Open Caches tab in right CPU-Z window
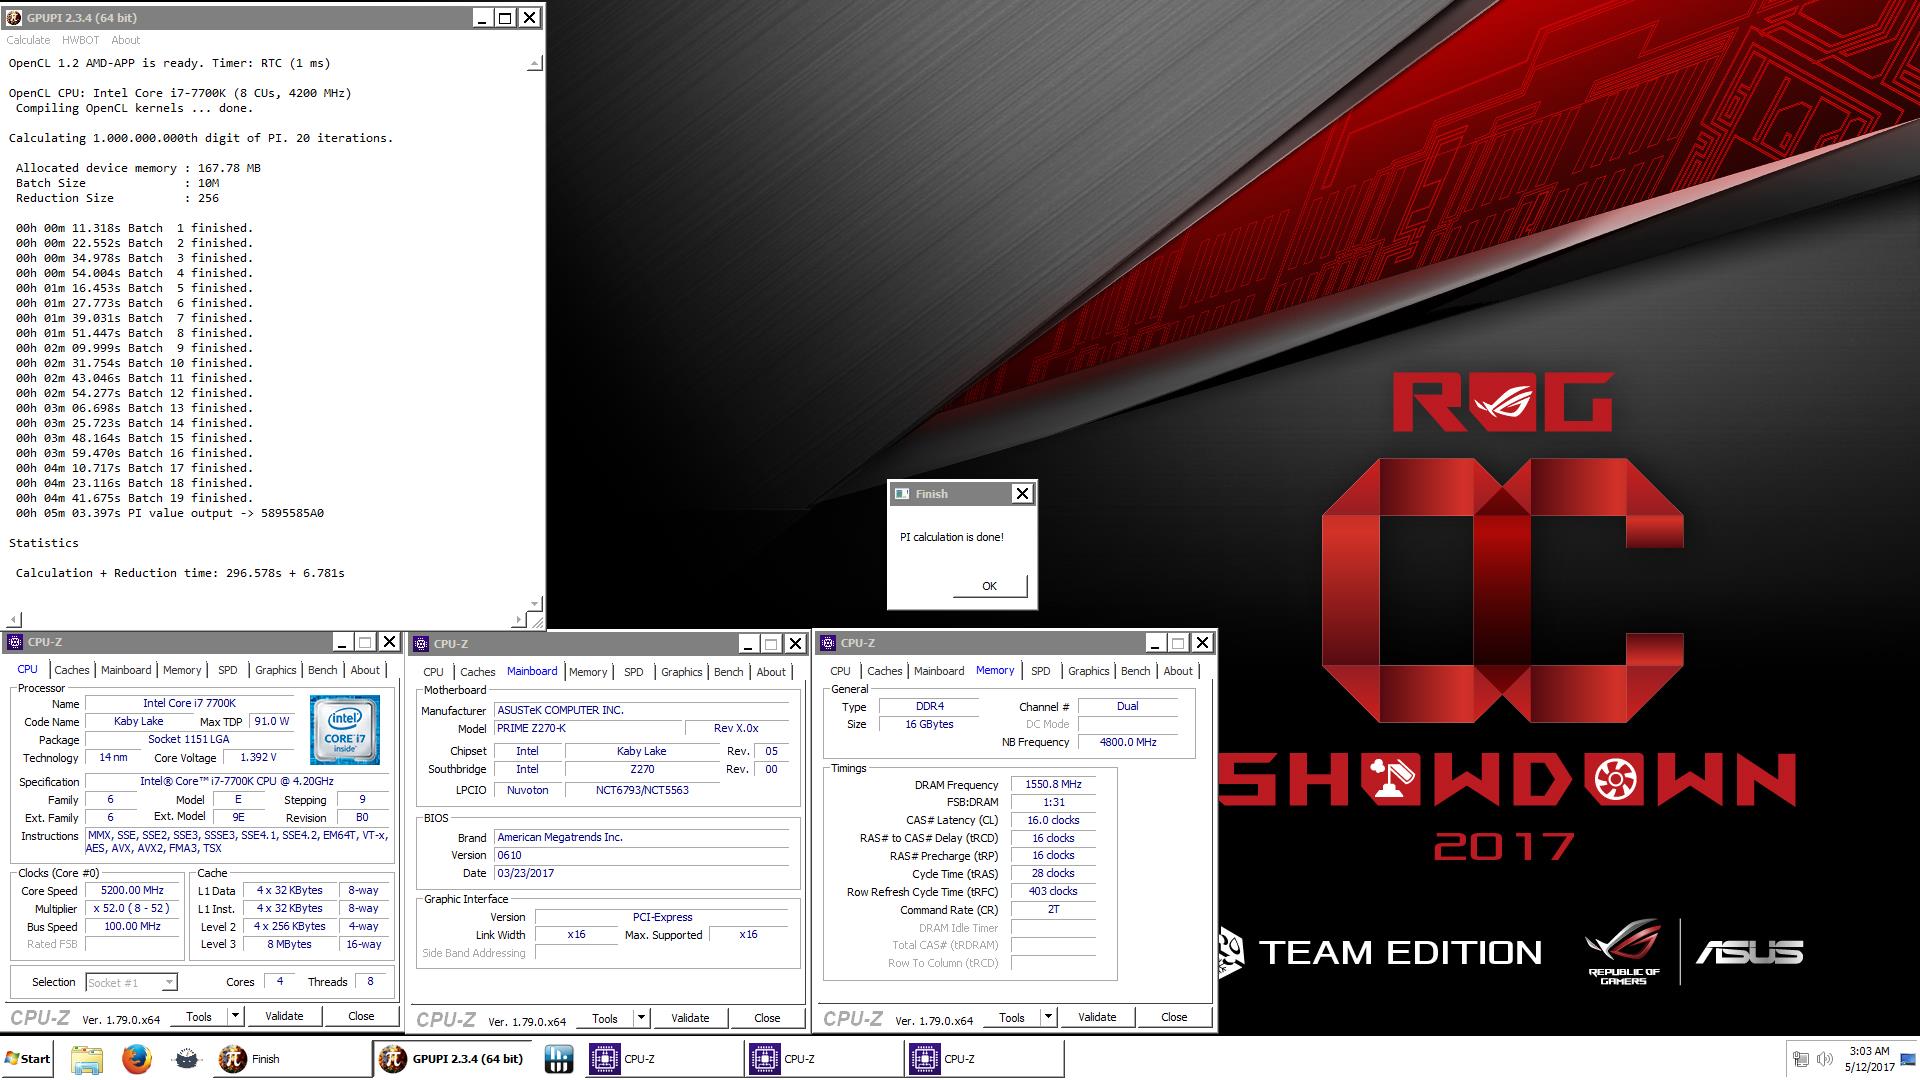1920x1080 pixels. (x=885, y=671)
